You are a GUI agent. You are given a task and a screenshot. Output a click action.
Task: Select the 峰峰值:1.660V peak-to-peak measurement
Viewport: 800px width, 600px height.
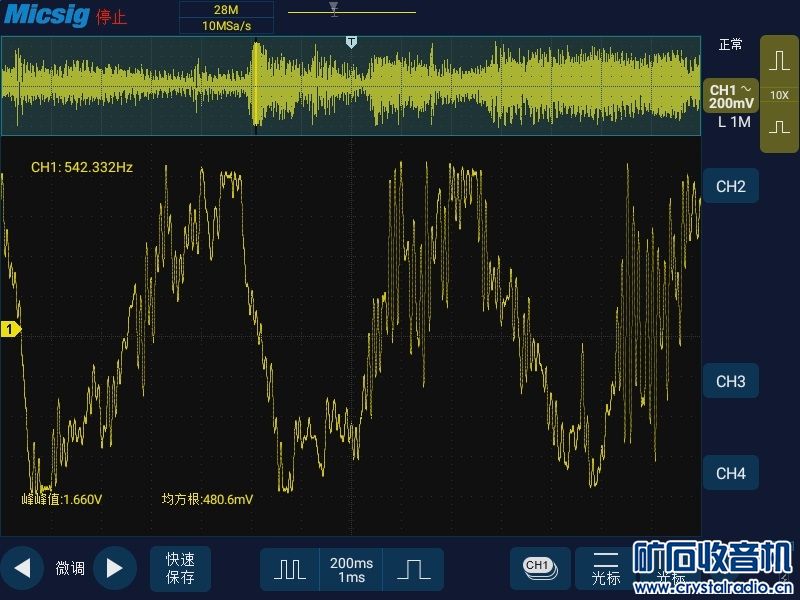(x=62, y=499)
